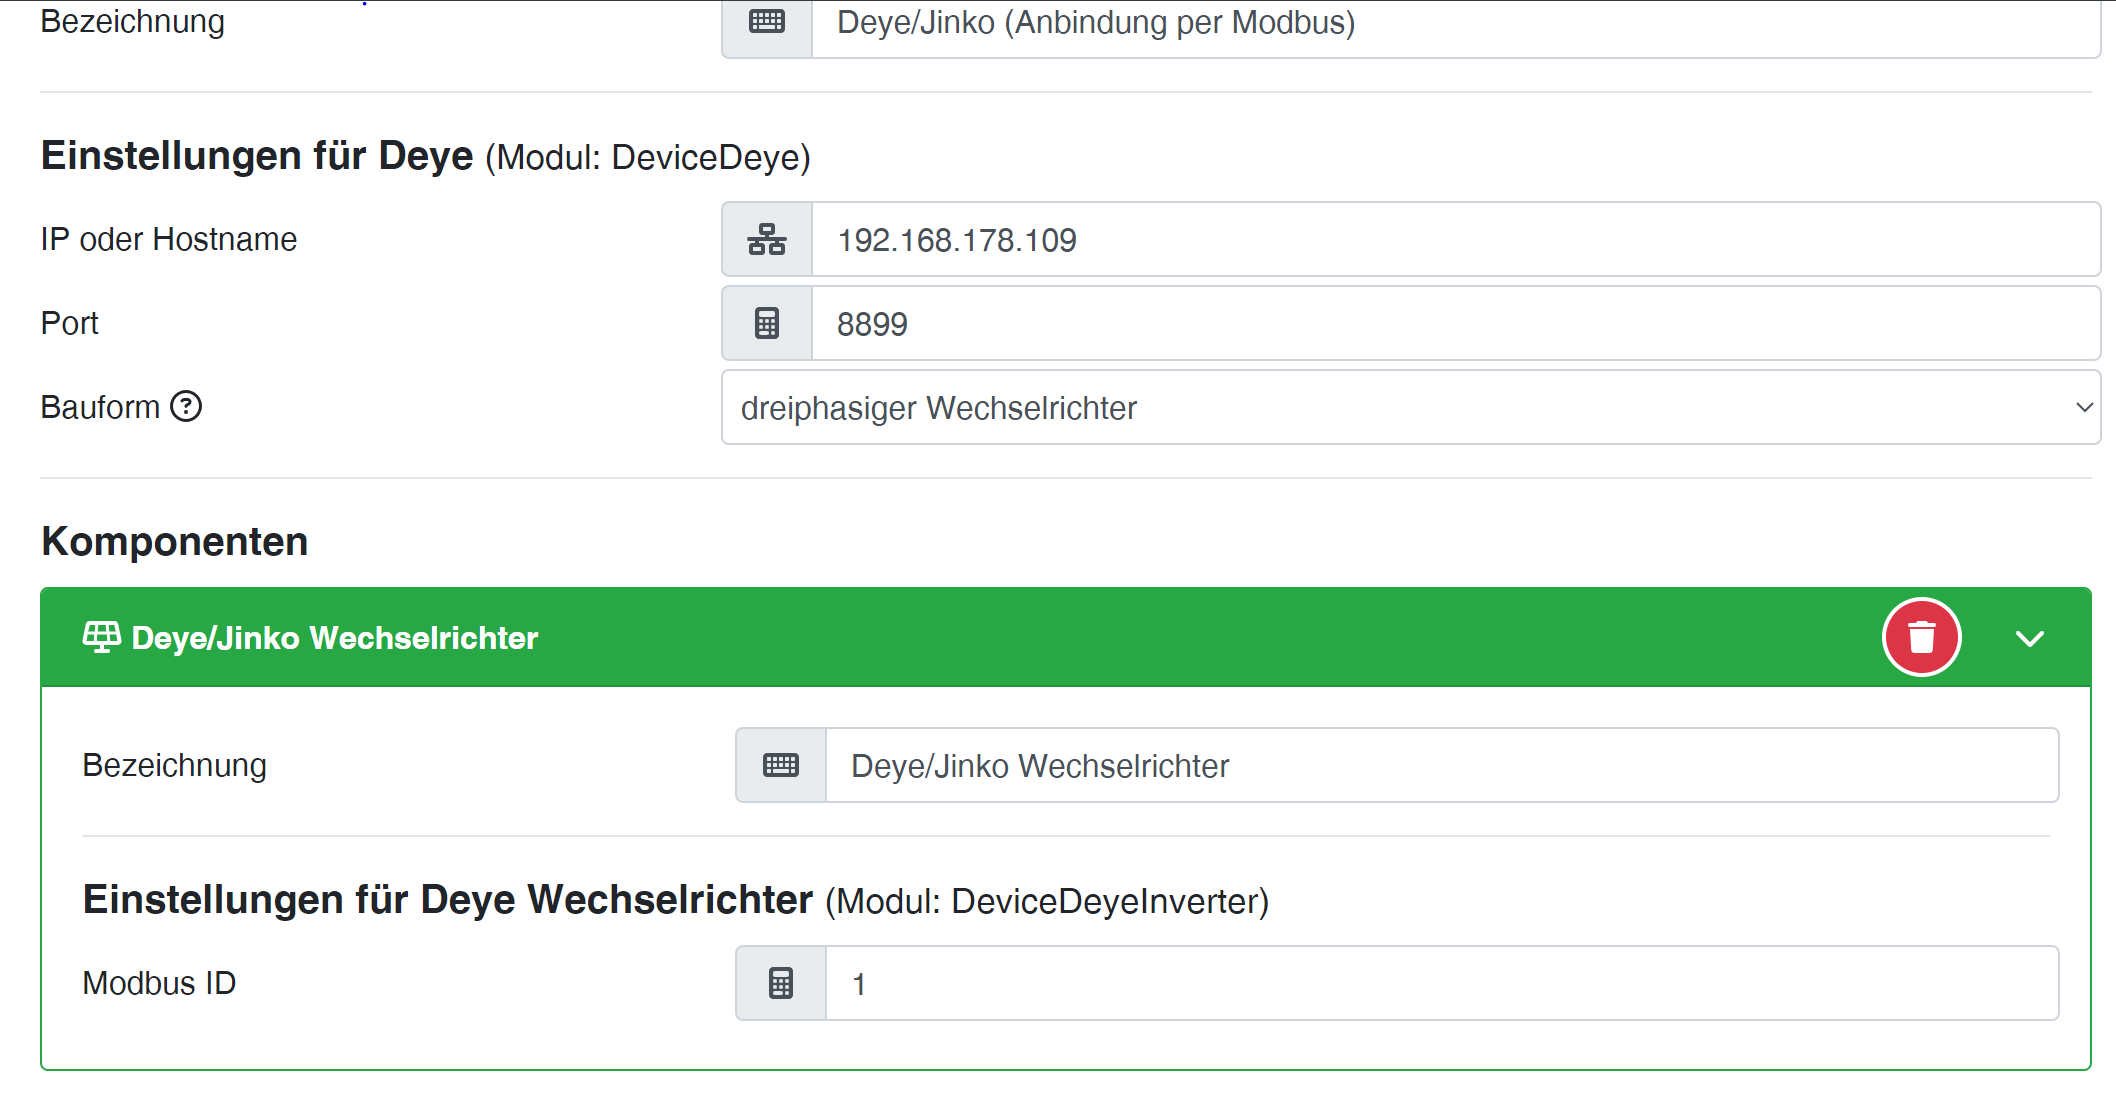This screenshot has height=1095, width=2116.
Task: Click calculator icon next to Modbus ID
Action: tap(781, 984)
